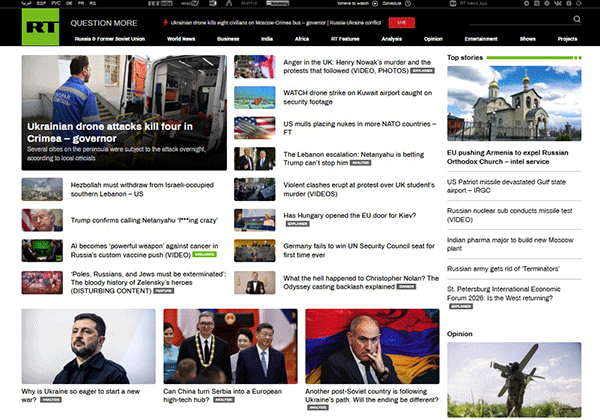
Task: Click the Opinion section drone soldier image
Action: point(514,379)
